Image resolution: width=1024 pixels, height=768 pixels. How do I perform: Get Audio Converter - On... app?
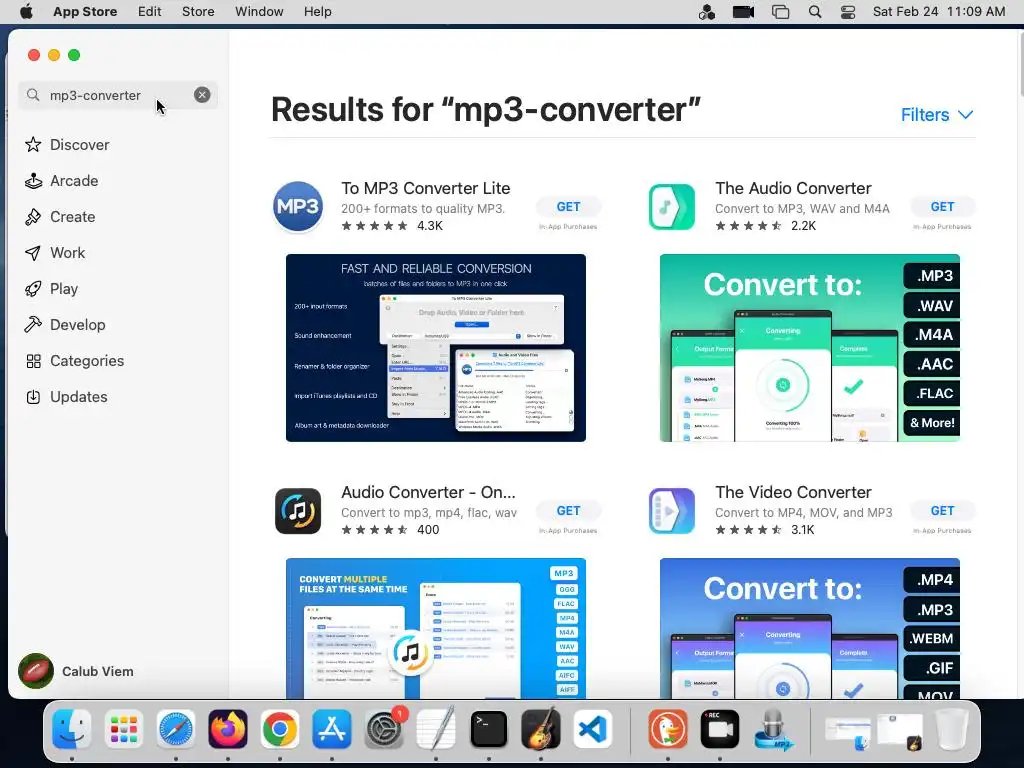tap(568, 511)
